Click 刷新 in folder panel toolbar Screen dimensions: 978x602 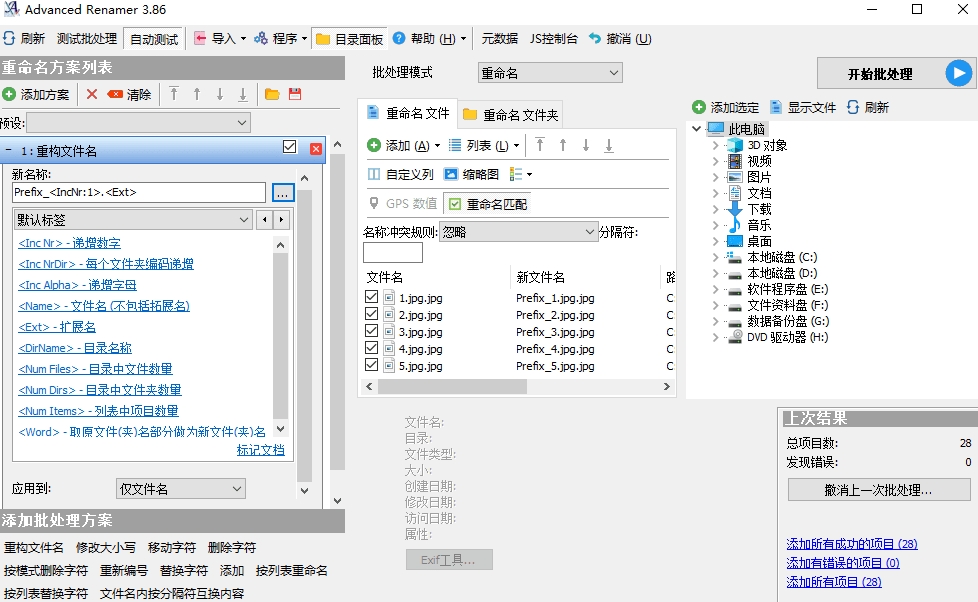pyautogui.click(x=868, y=107)
